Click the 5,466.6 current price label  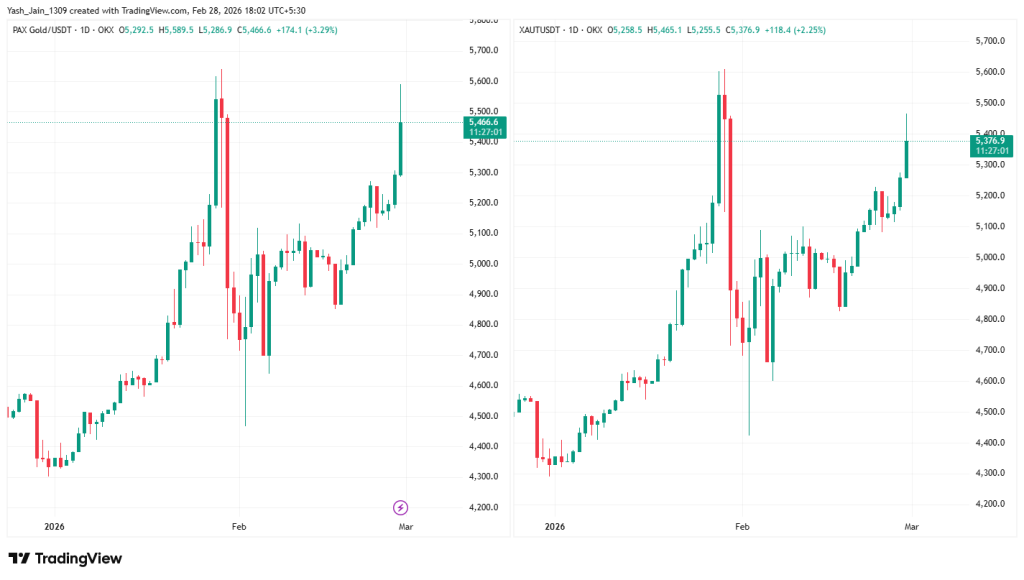[x=485, y=121]
